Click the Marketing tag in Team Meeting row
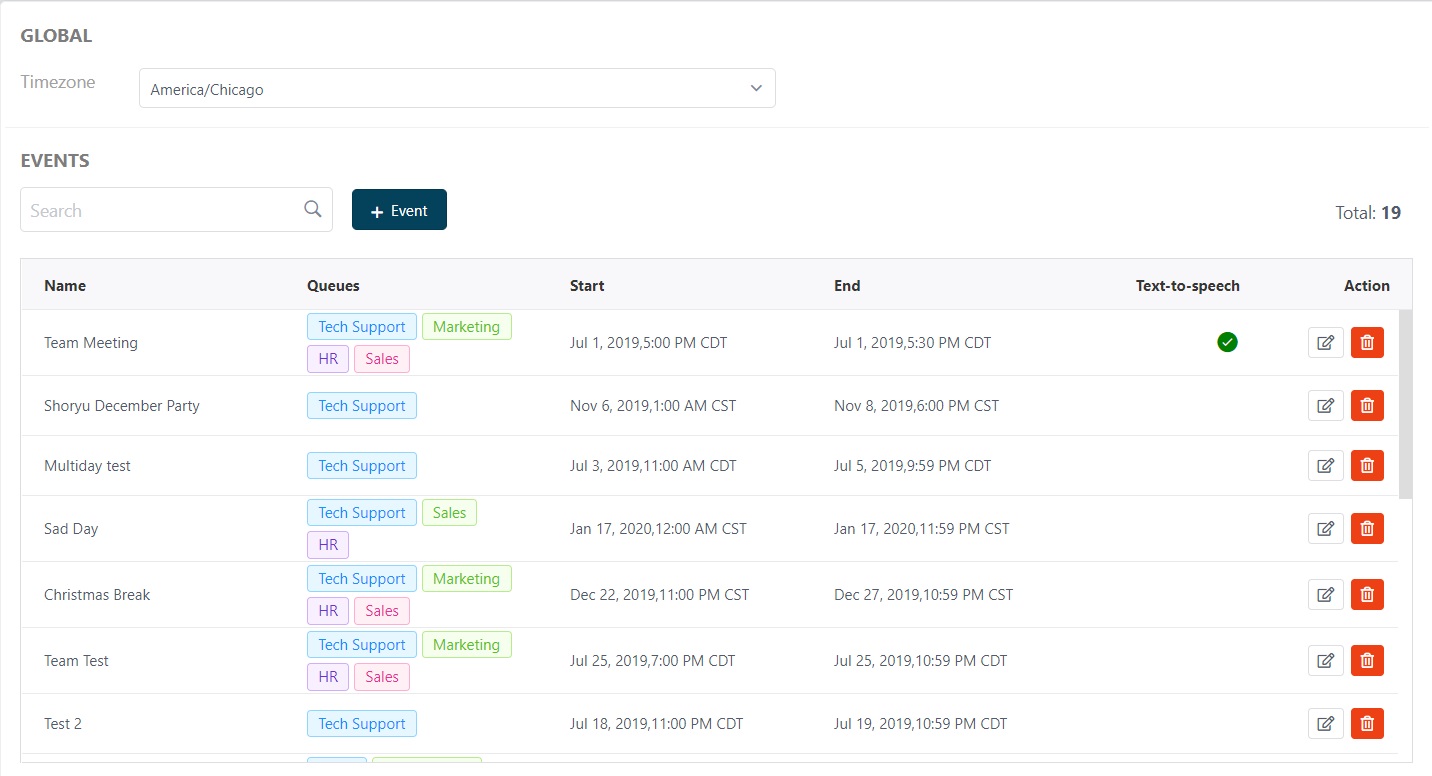The image size is (1432, 776). pyautogui.click(x=466, y=327)
